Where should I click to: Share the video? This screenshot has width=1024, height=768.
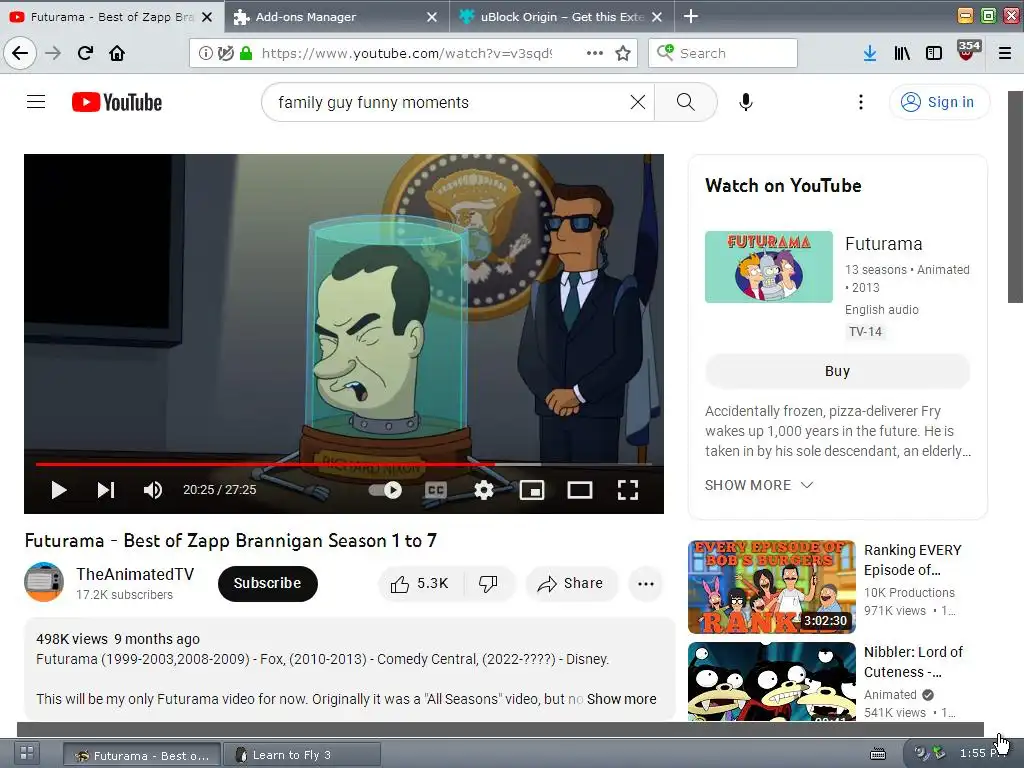click(x=571, y=583)
